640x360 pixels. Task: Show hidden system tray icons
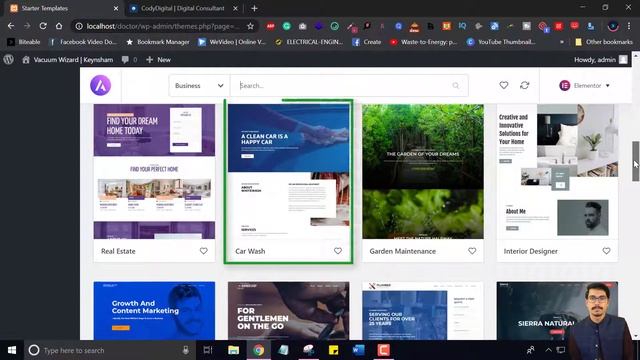[x=548, y=350]
